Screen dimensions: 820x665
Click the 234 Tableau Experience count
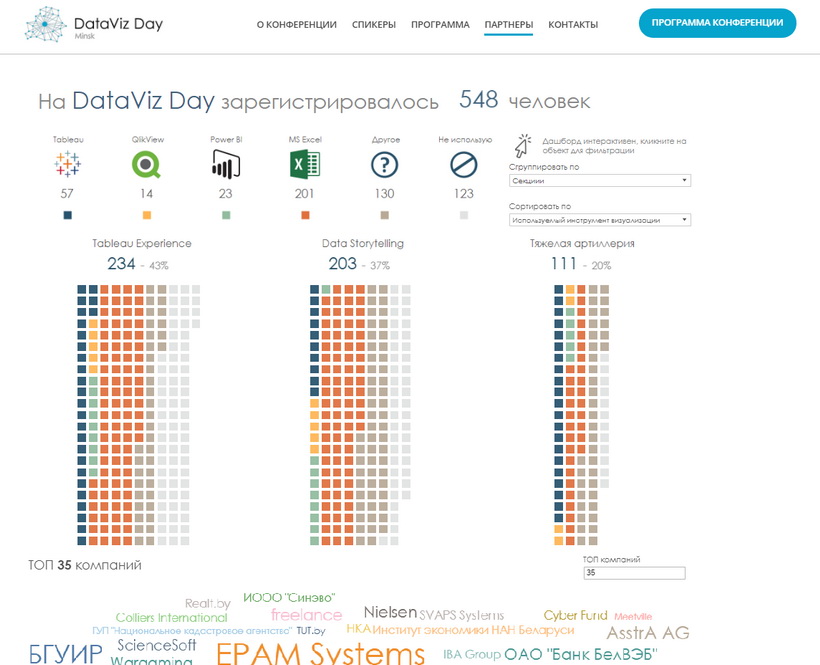pos(121,263)
